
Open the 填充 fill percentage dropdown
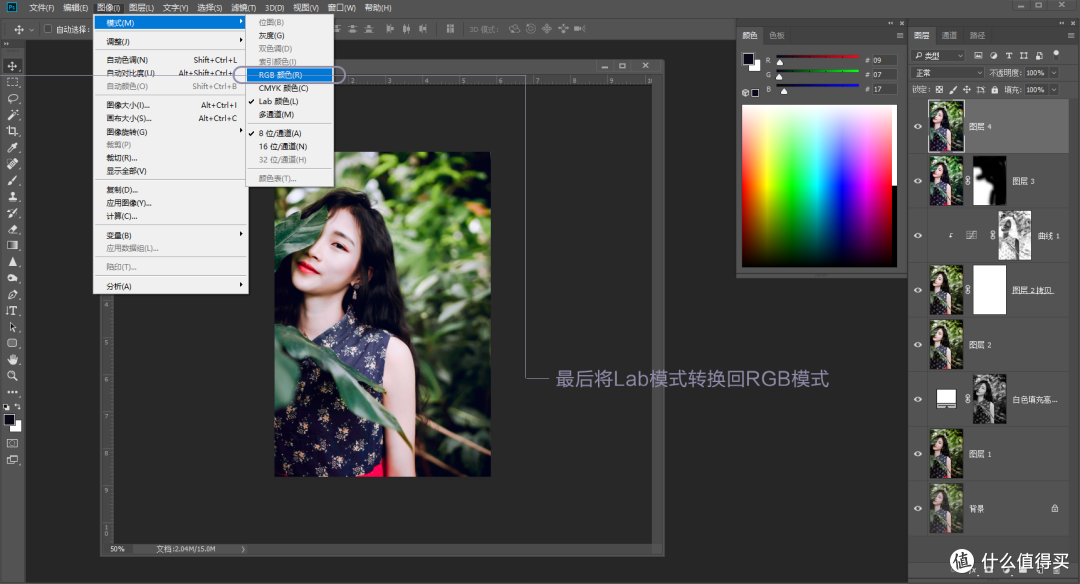coord(1052,89)
